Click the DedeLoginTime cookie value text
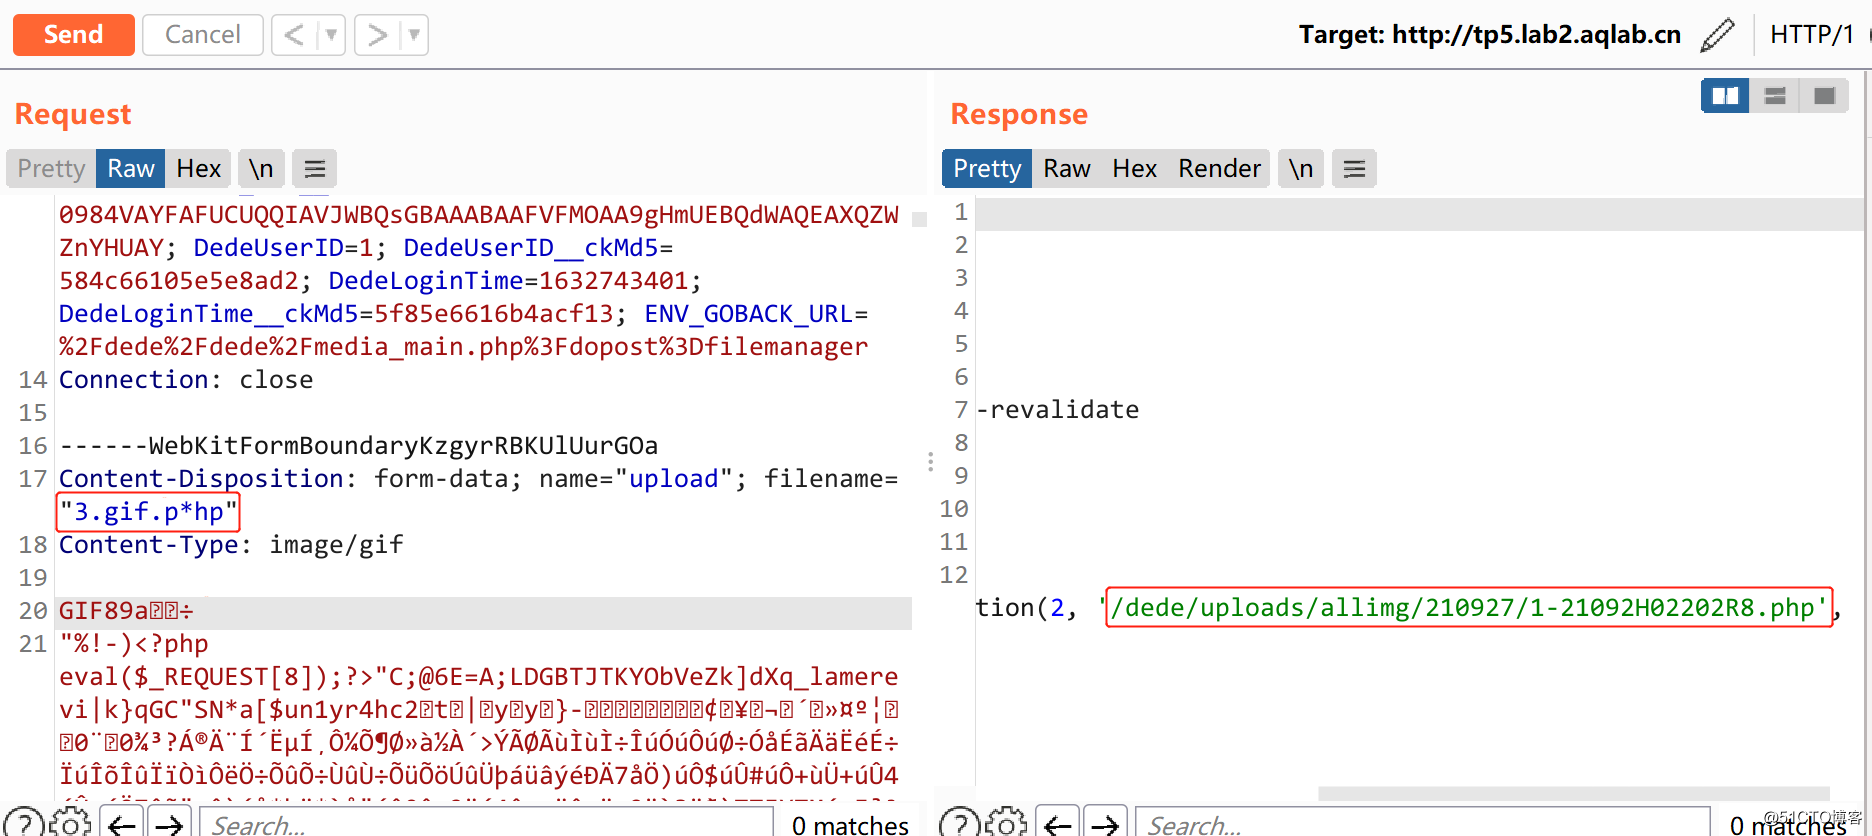Image resolution: width=1872 pixels, height=836 pixels. click(x=614, y=281)
